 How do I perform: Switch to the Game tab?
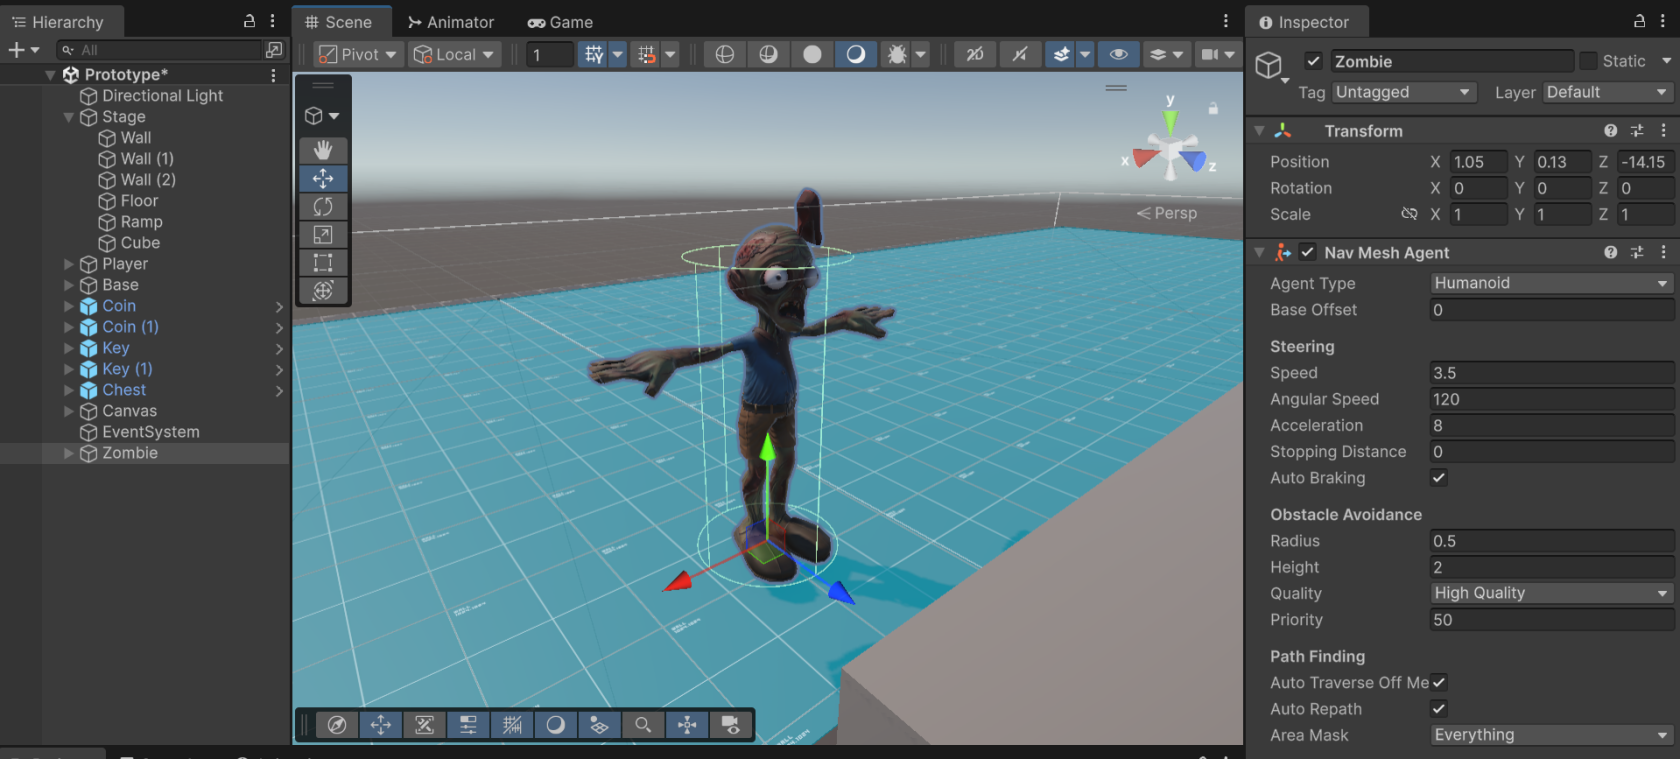[560, 22]
